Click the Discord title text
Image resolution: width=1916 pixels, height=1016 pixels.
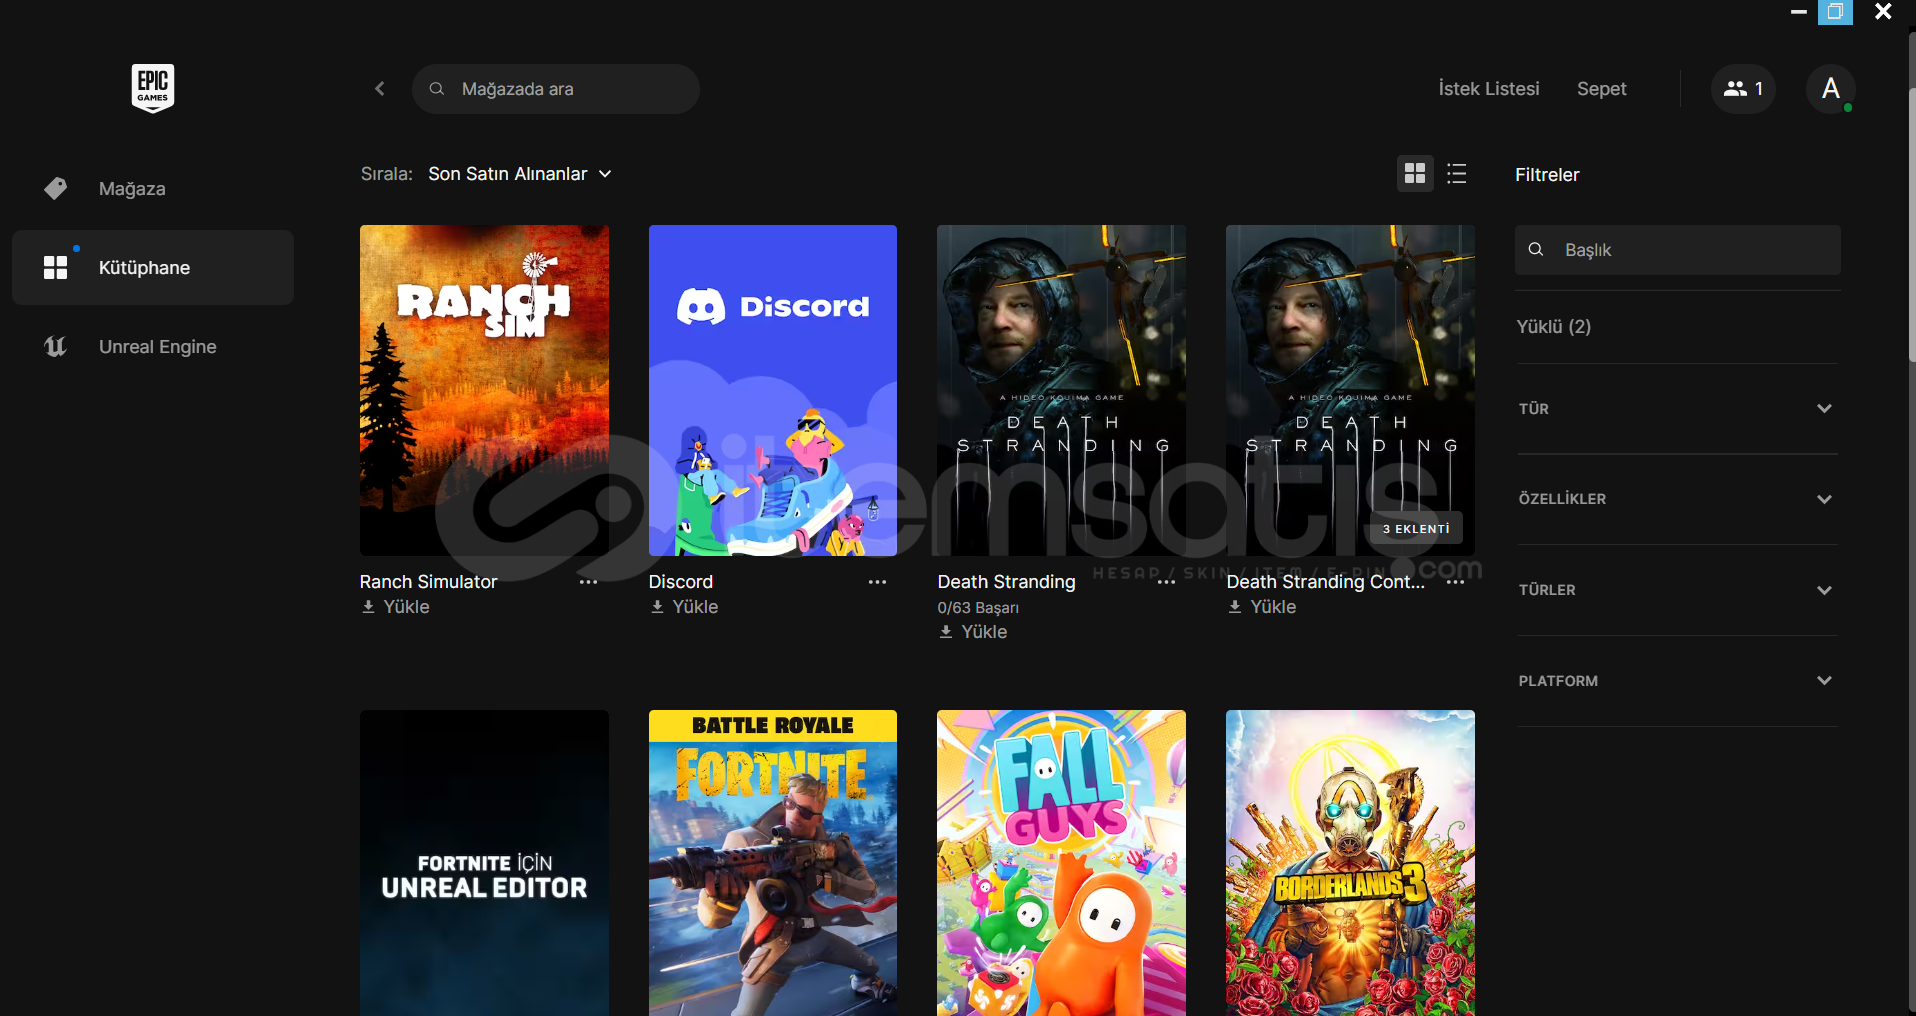681,582
